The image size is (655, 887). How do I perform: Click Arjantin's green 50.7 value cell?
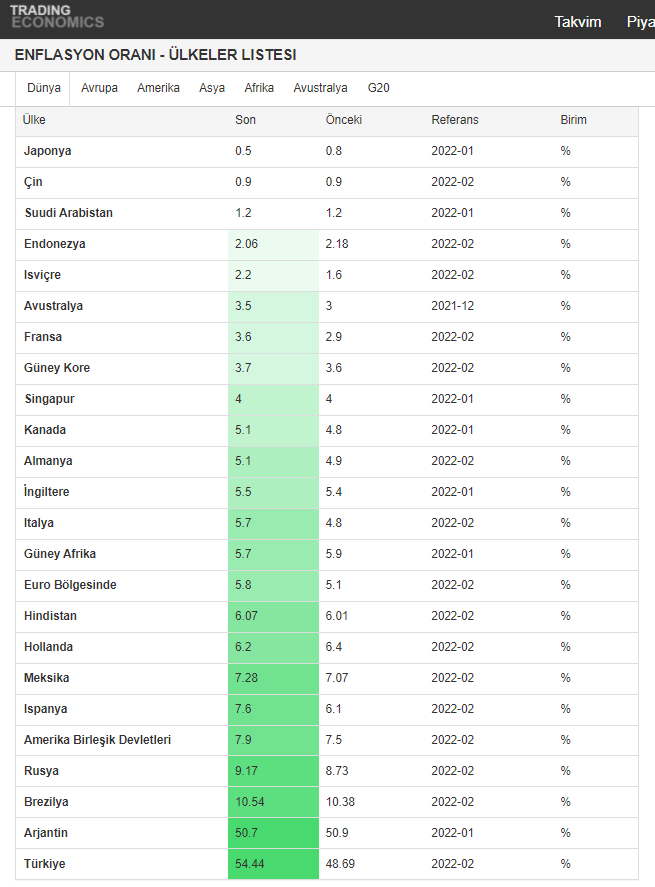pyautogui.click(x=272, y=833)
